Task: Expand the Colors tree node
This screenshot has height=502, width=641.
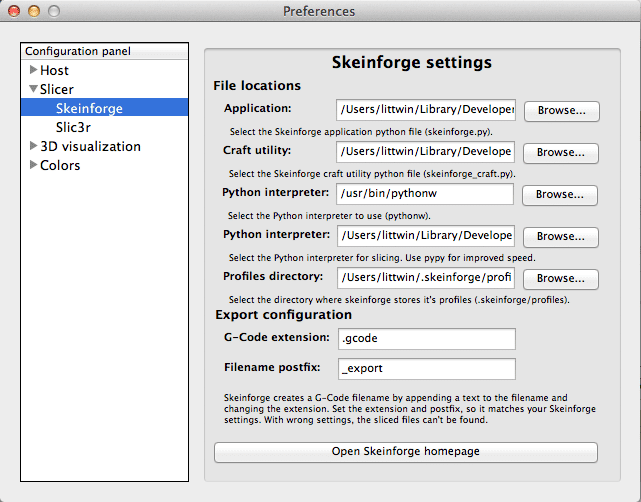Action: pyautogui.click(x=34, y=165)
